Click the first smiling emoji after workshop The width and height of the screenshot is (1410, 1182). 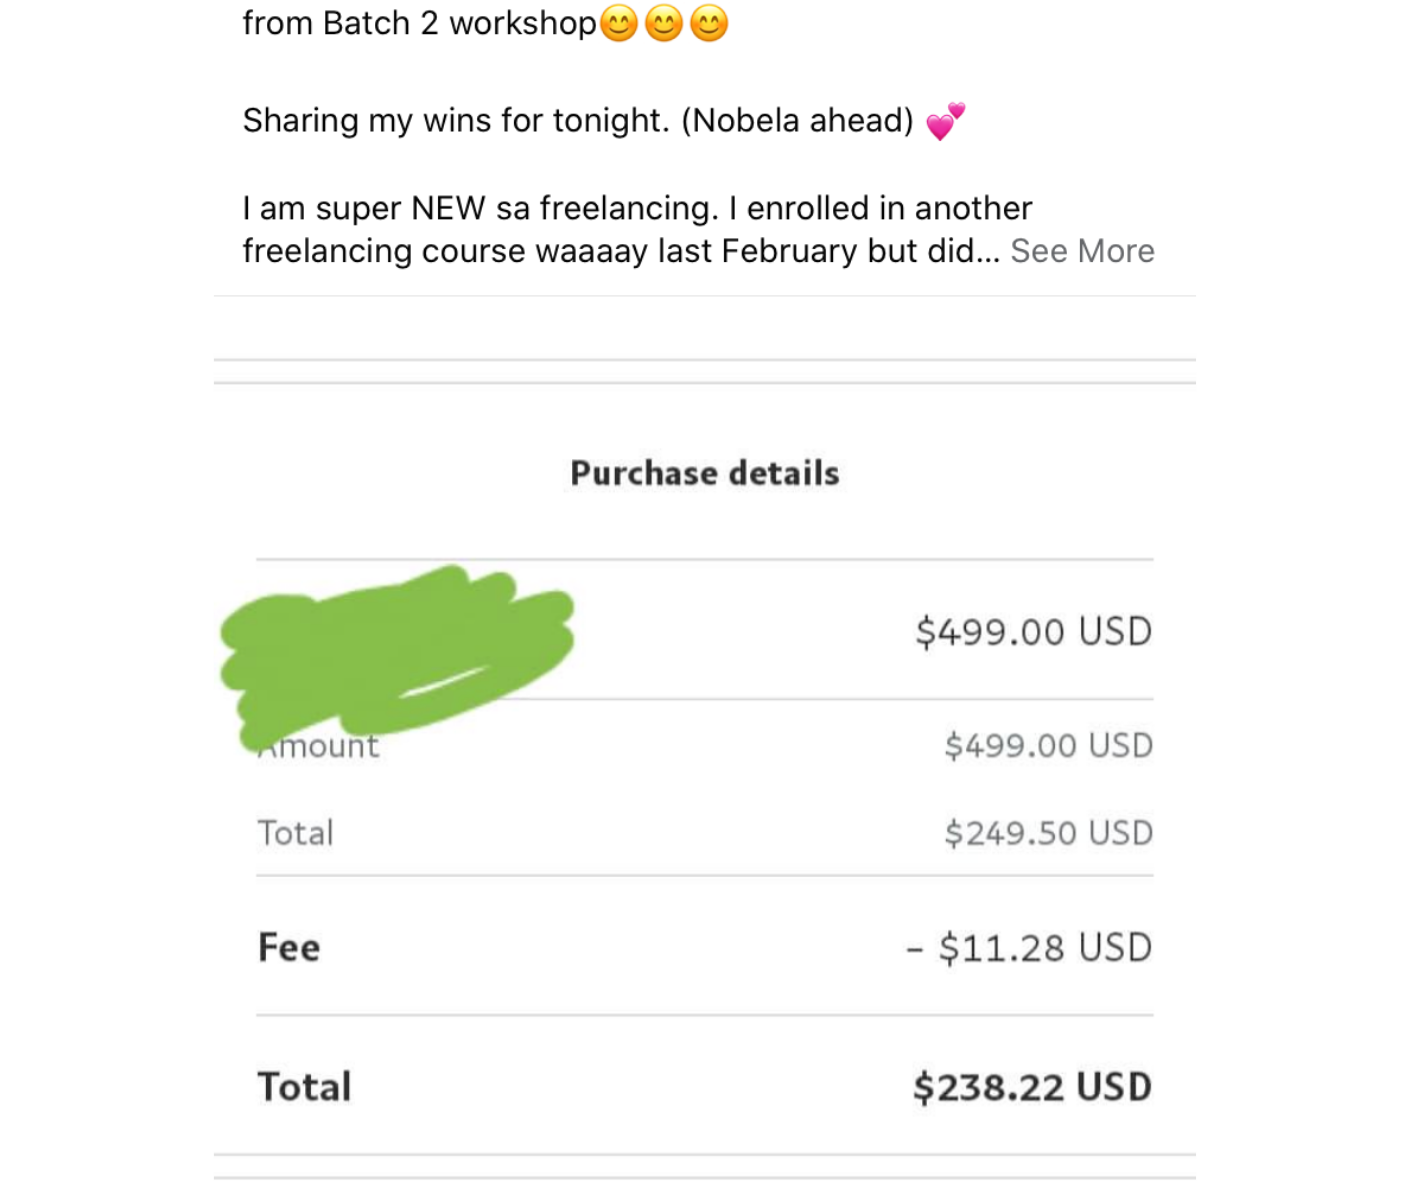point(619,23)
